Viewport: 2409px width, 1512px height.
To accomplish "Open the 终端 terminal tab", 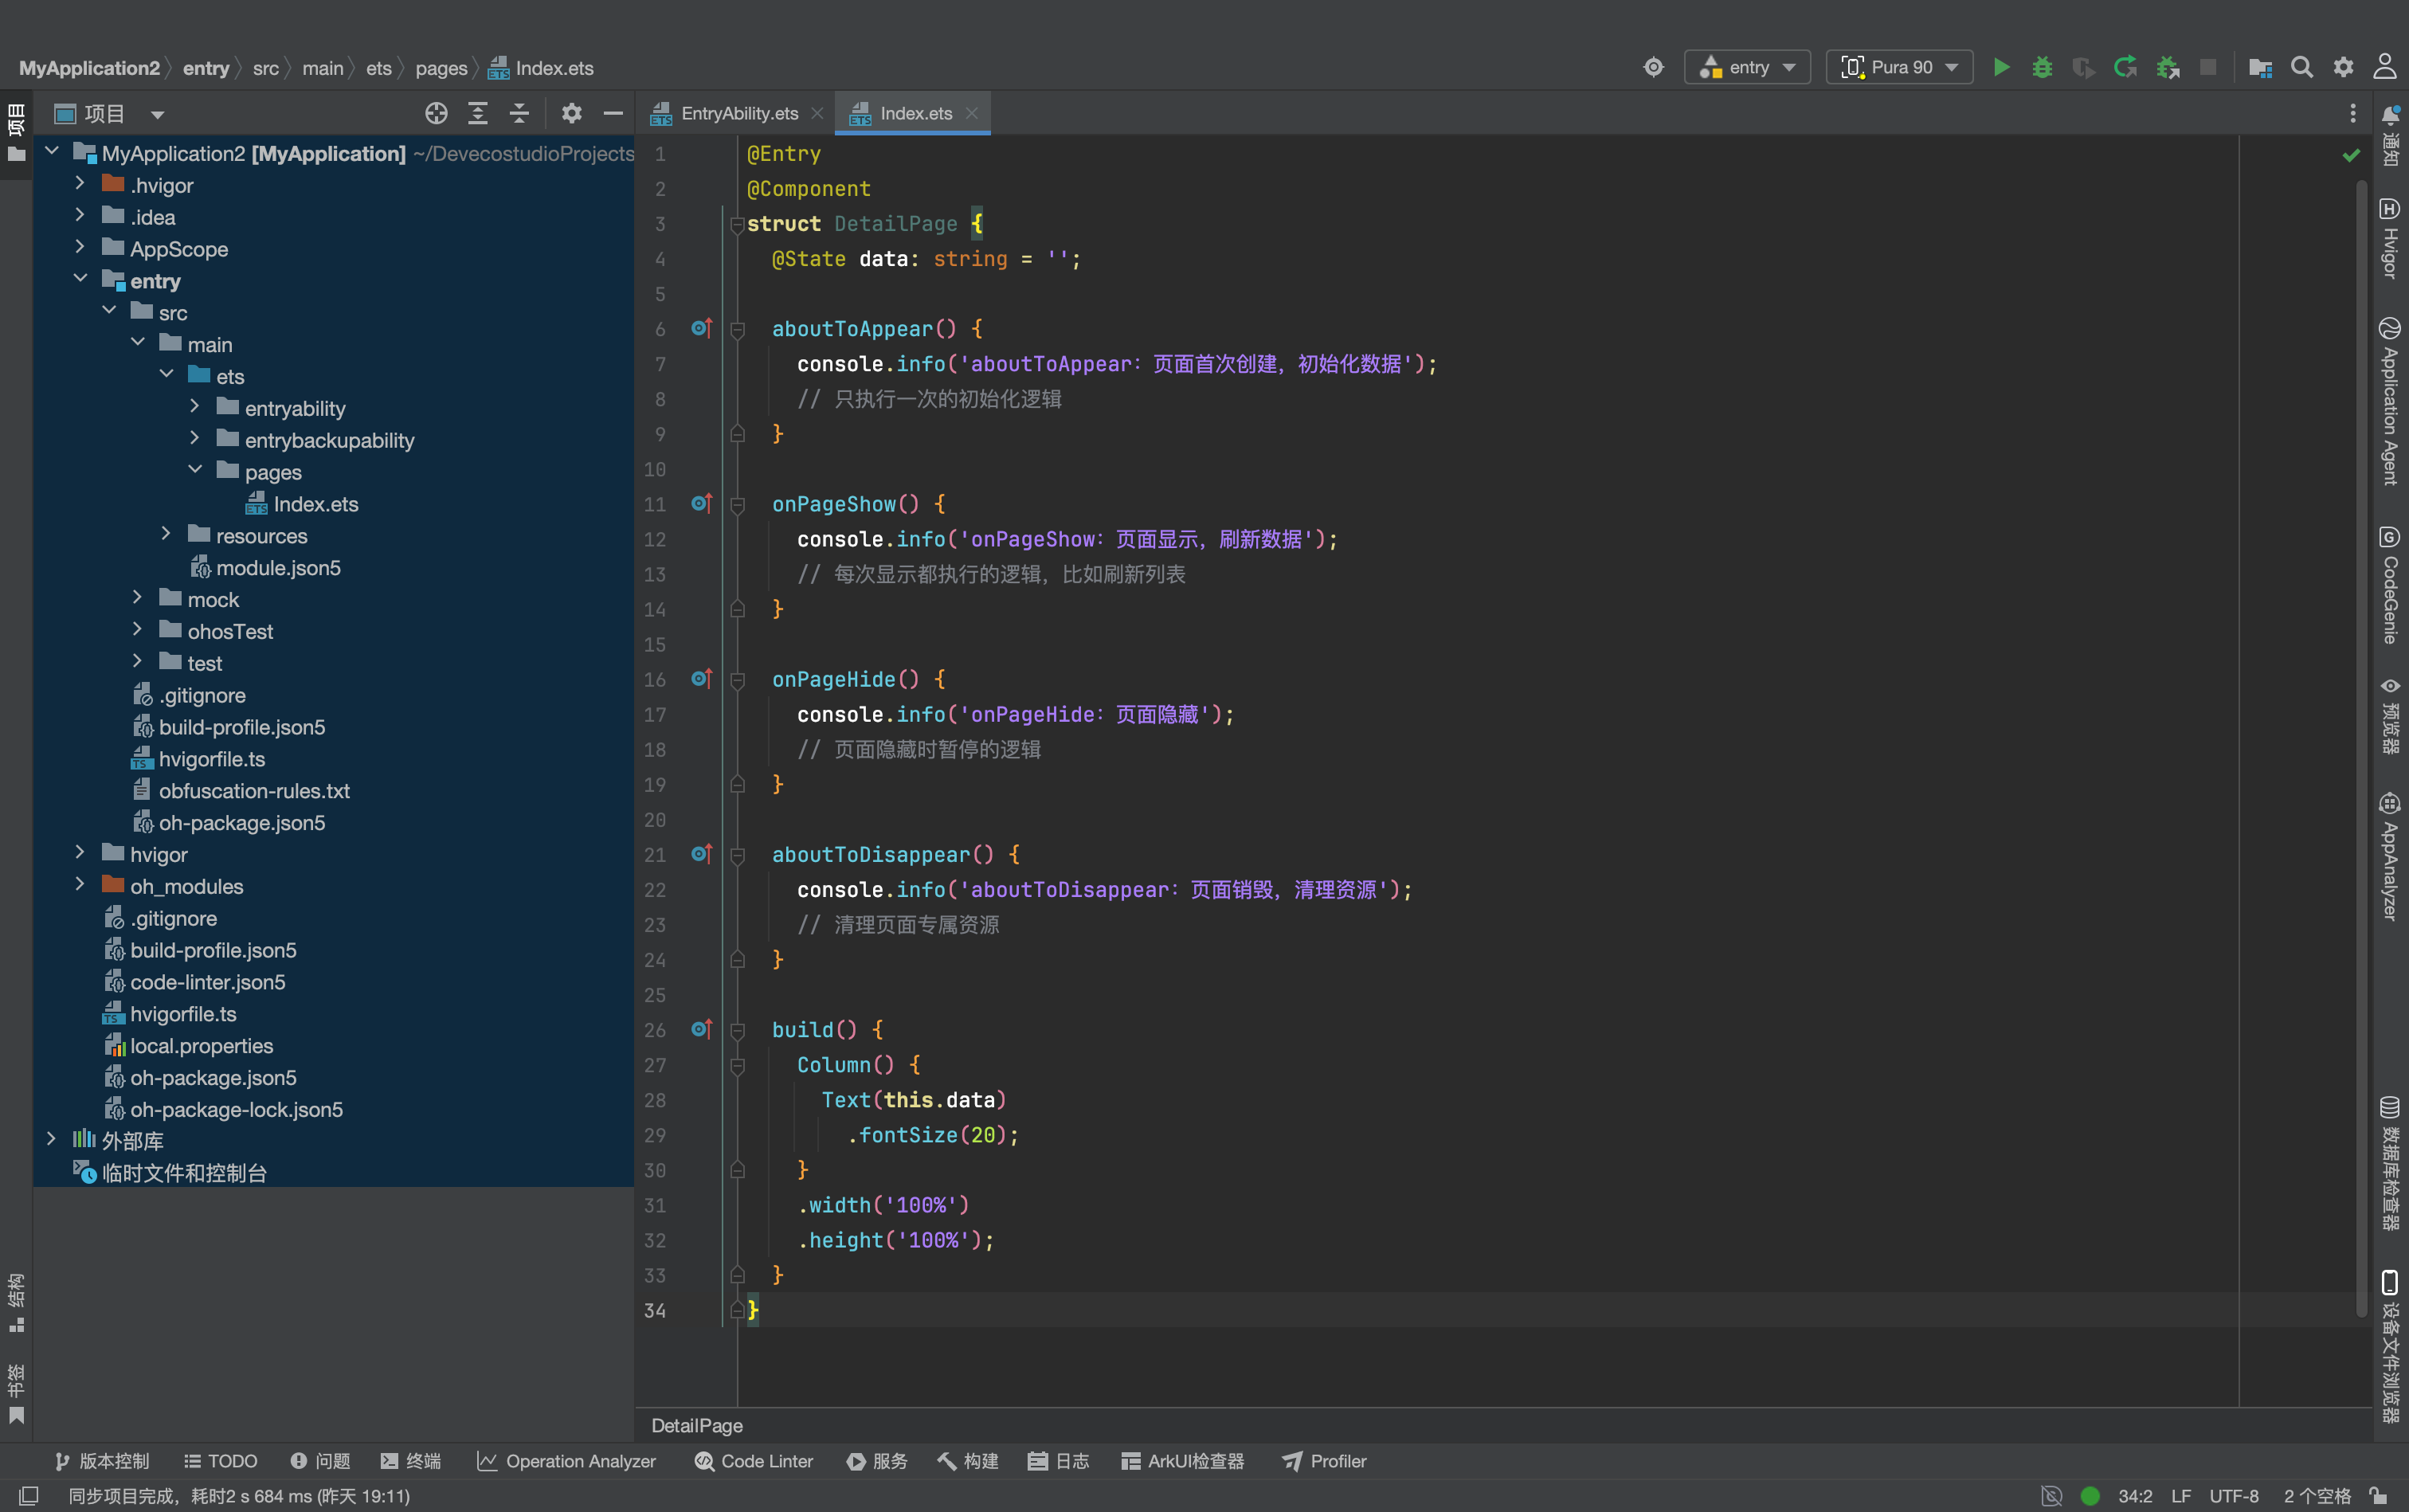I will coord(411,1461).
